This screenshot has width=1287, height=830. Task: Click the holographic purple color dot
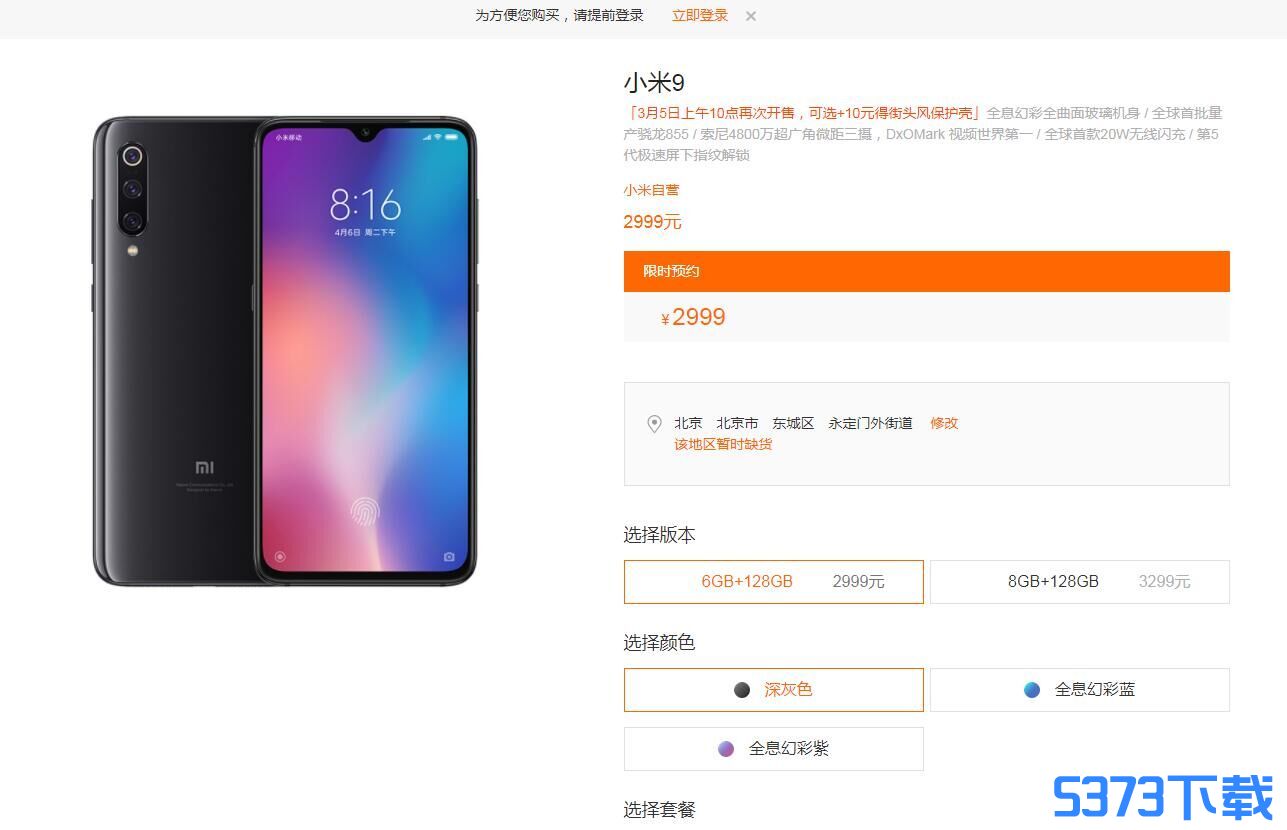pyautogui.click(x=726, y=749)
